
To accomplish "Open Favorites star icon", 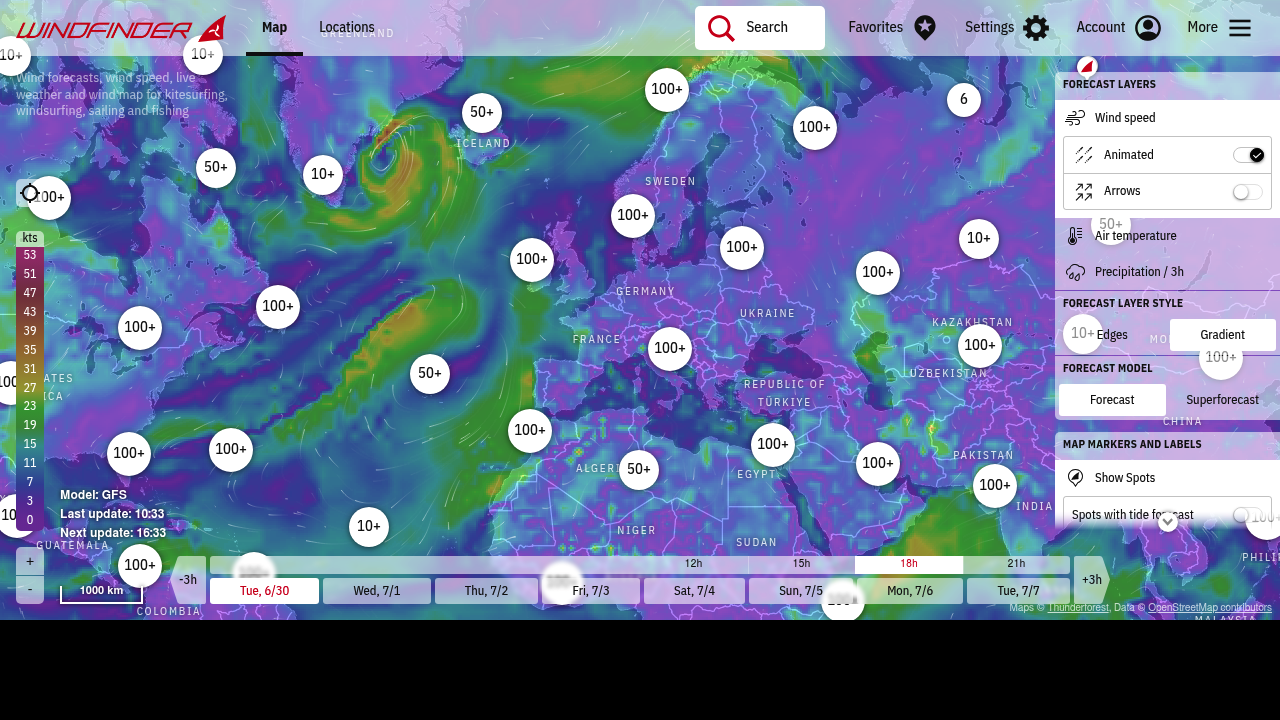I will (925, 28).
